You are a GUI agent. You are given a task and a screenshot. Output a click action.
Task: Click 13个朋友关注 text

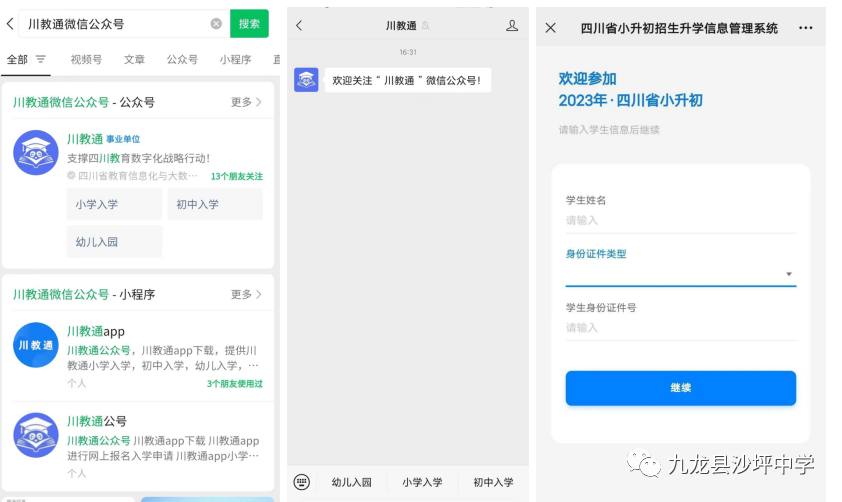coord(237,176)
